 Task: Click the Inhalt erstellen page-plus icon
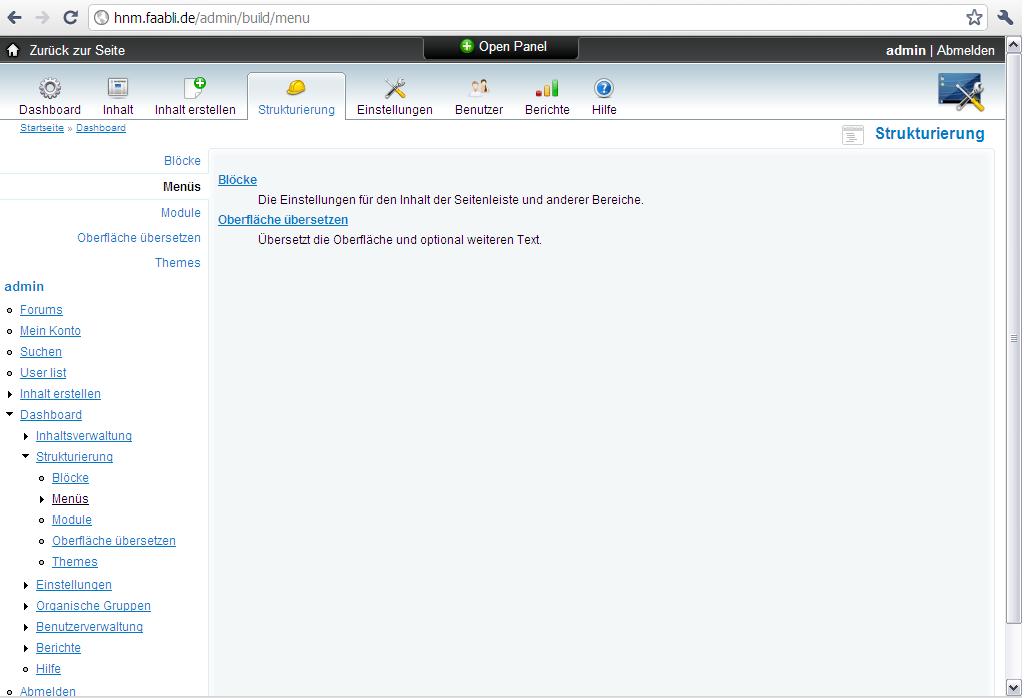click(x=195, y=88)
